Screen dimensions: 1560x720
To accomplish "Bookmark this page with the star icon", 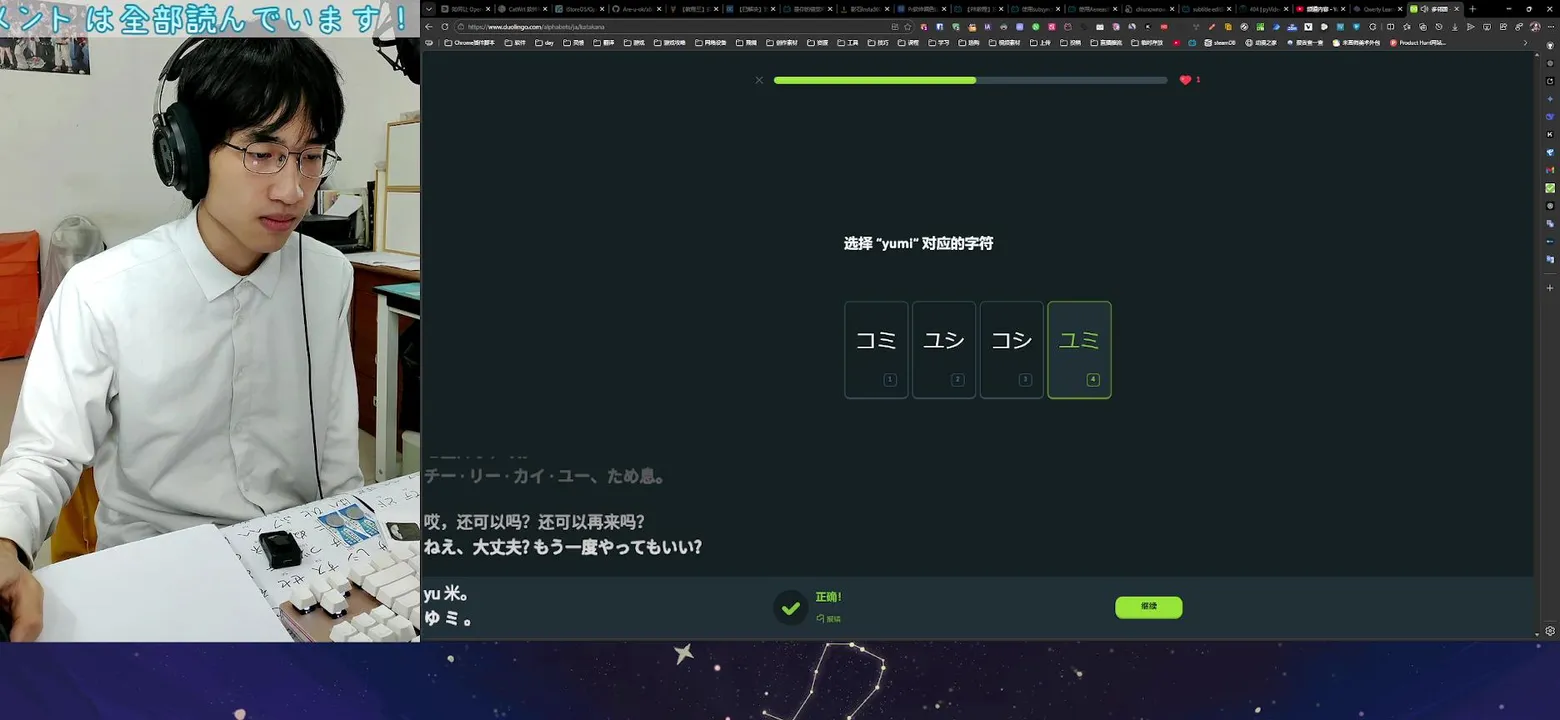I will (907, 27).
